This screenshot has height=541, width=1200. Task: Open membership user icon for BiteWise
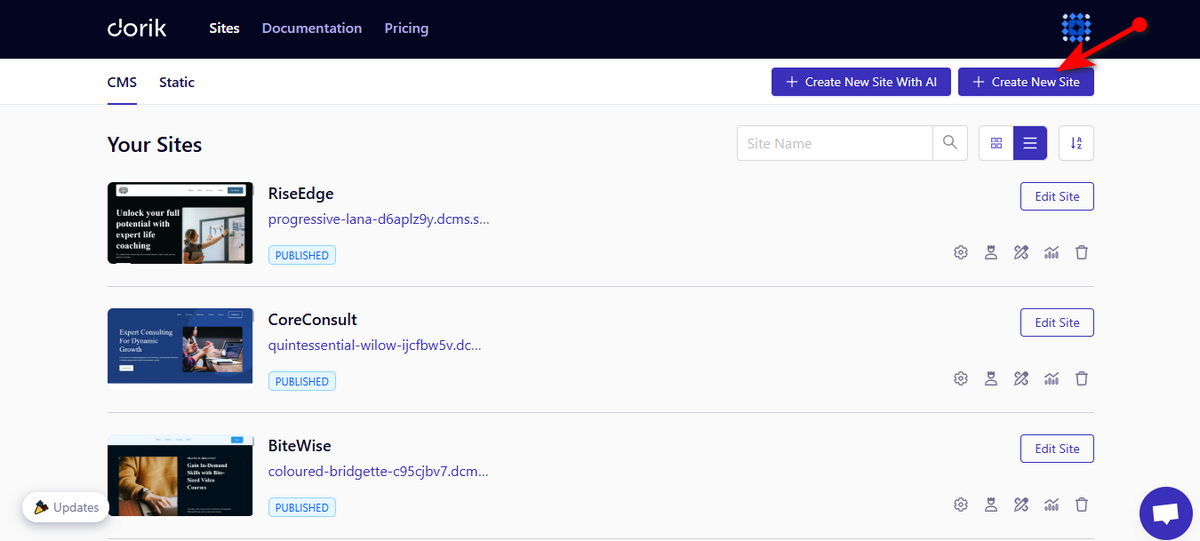click(991, 505)
